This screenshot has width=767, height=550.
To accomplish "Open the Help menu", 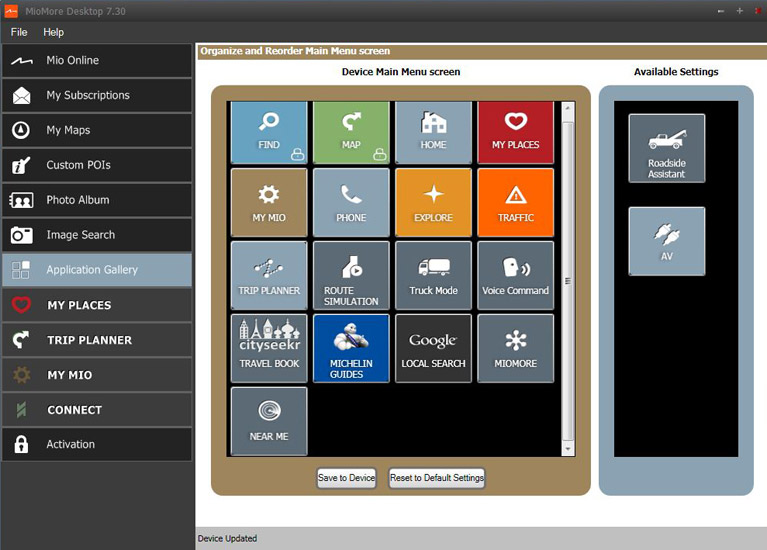I will pos(53,32).
